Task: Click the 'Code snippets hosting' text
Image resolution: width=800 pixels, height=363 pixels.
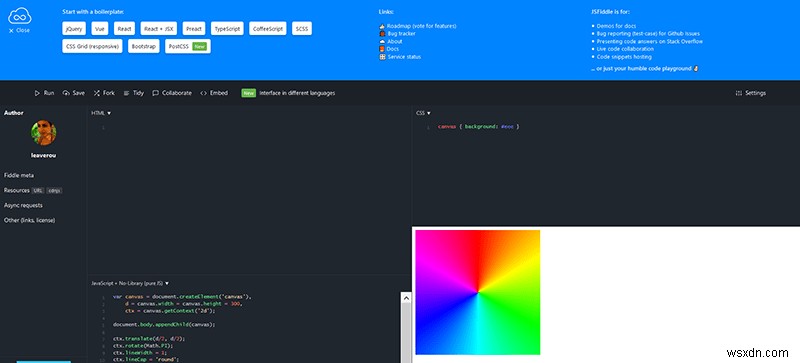Action: pos(624,57)
